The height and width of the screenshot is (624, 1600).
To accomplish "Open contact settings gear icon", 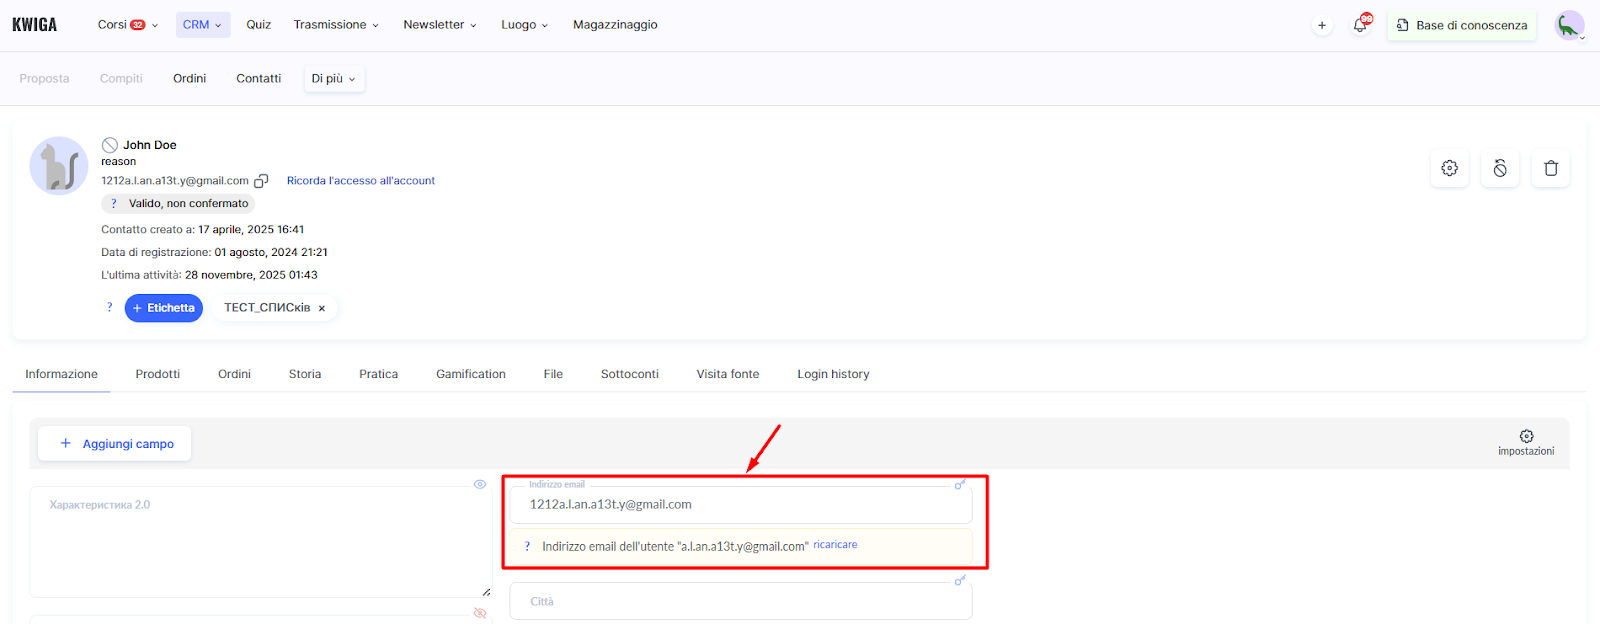I will (x=1449, y=168).
